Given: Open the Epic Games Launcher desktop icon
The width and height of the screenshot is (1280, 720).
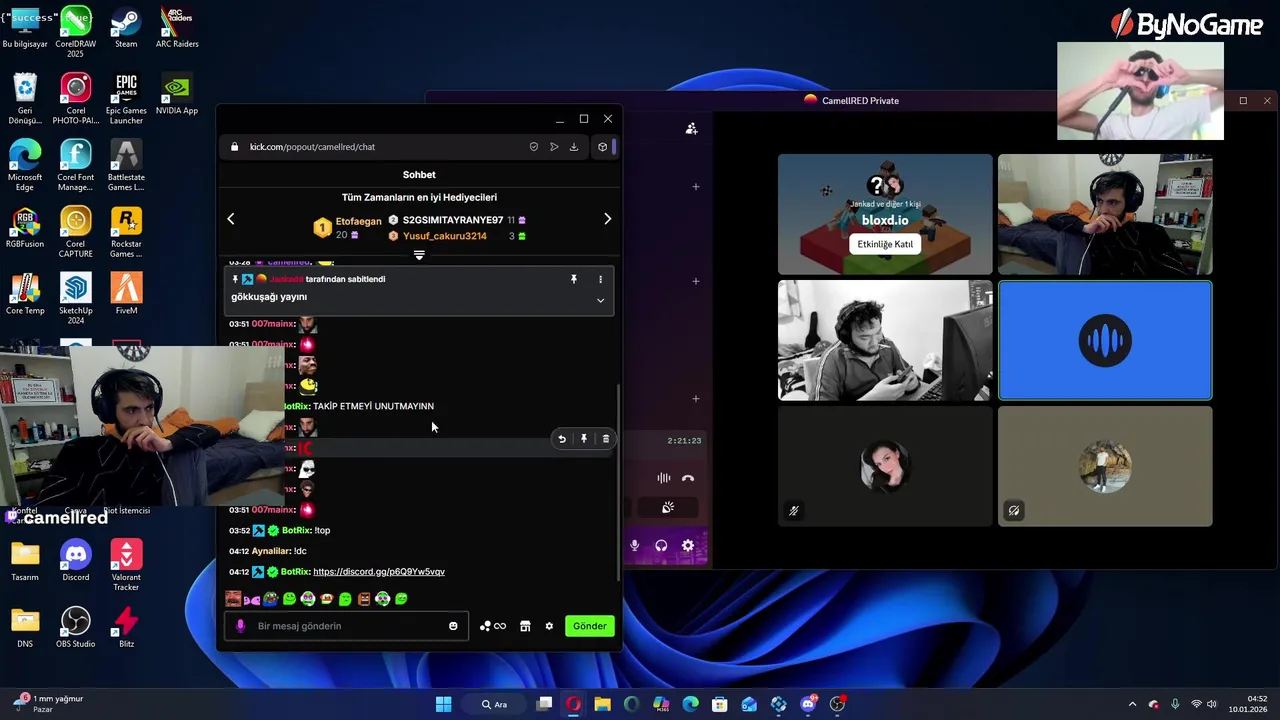Looking at the screenshot, I should [x=126, y=99].
